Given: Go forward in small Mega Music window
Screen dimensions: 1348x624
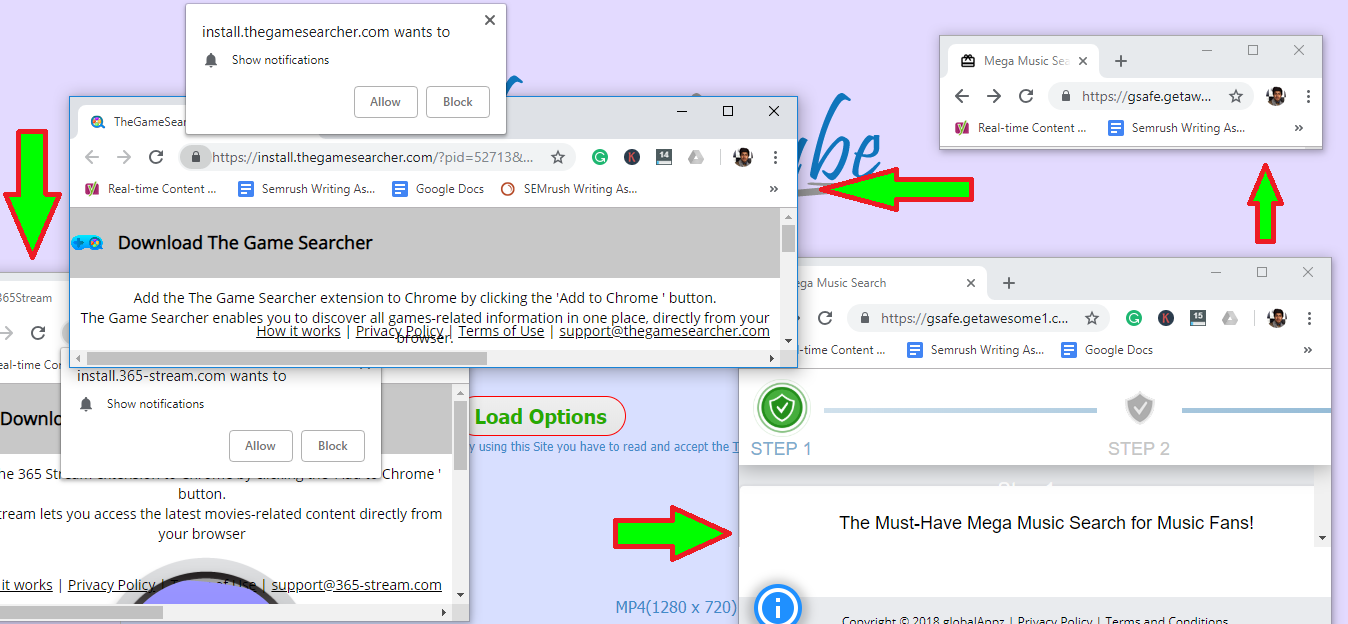Looking at the screenshot, I should [x=994, y=96].
